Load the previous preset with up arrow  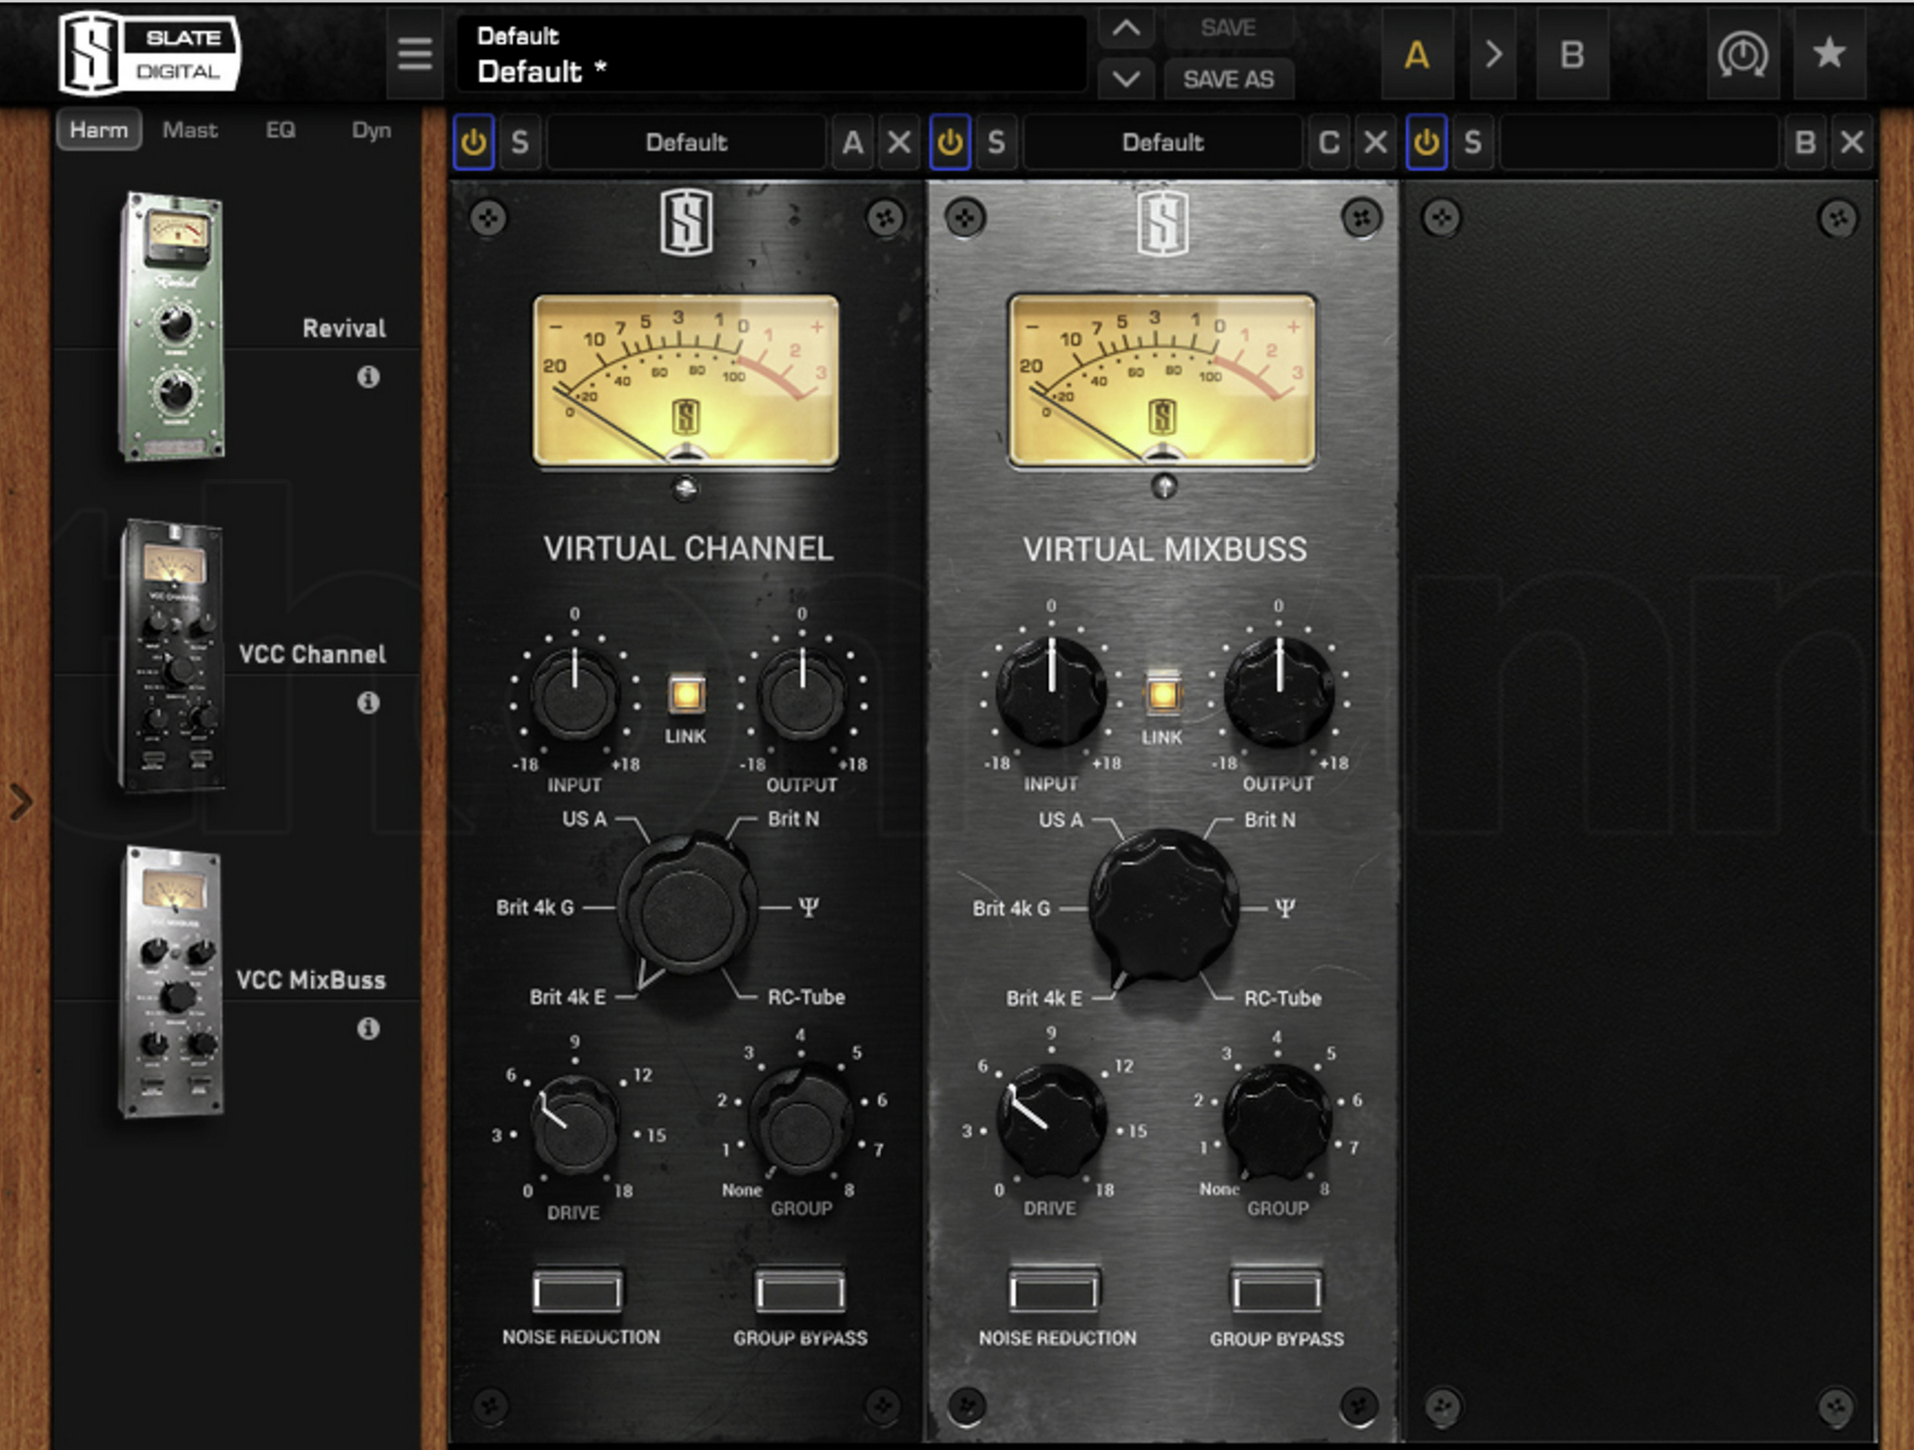(1126, 28)
